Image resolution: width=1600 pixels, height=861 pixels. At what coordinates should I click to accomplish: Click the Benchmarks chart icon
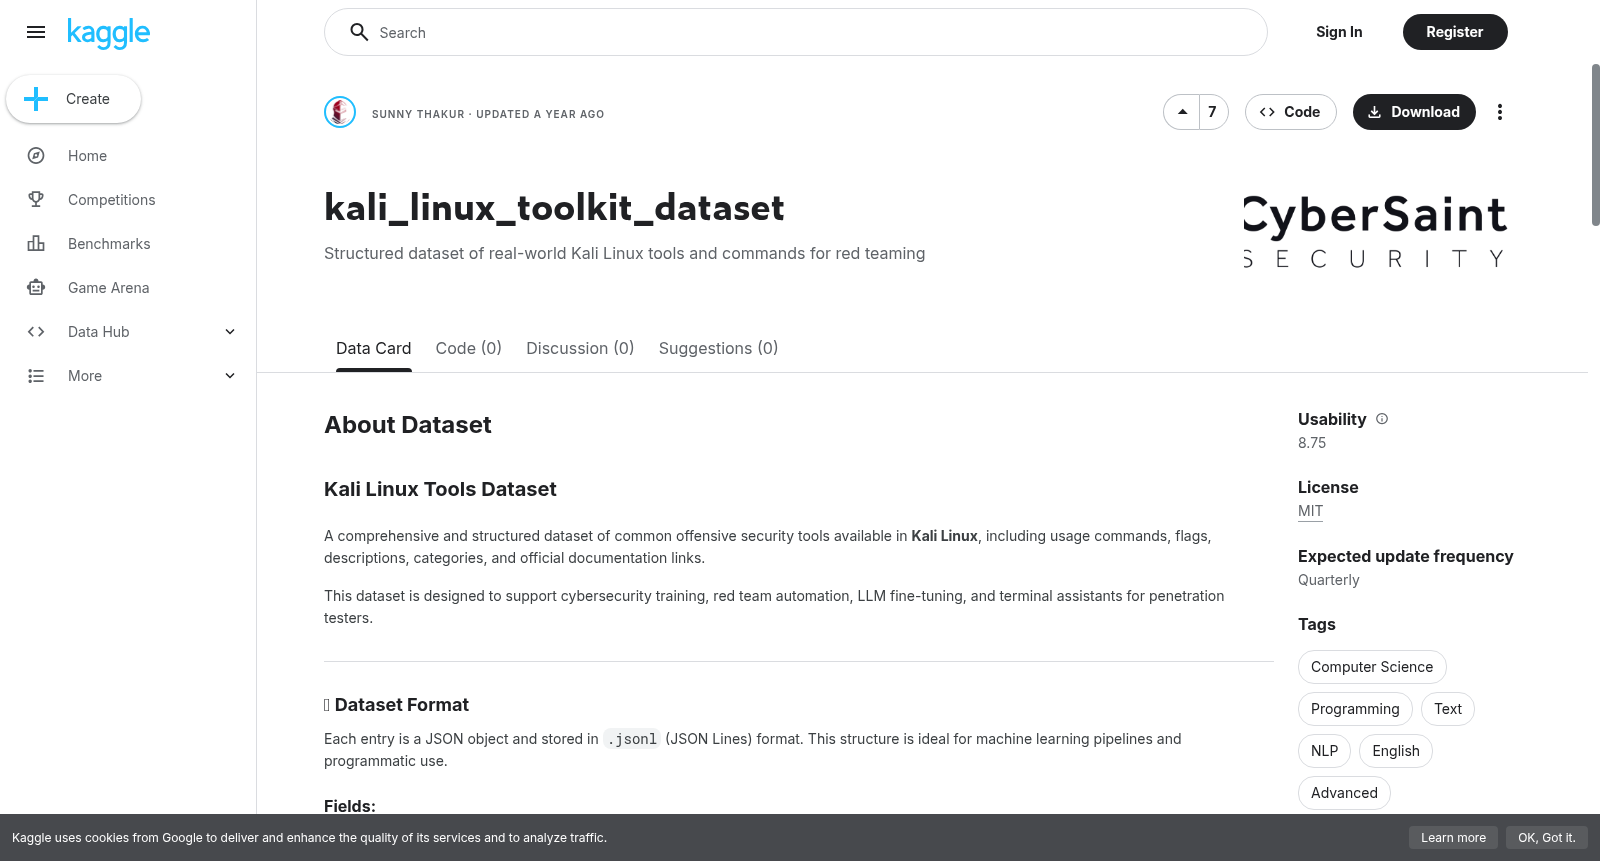(36, 244)
